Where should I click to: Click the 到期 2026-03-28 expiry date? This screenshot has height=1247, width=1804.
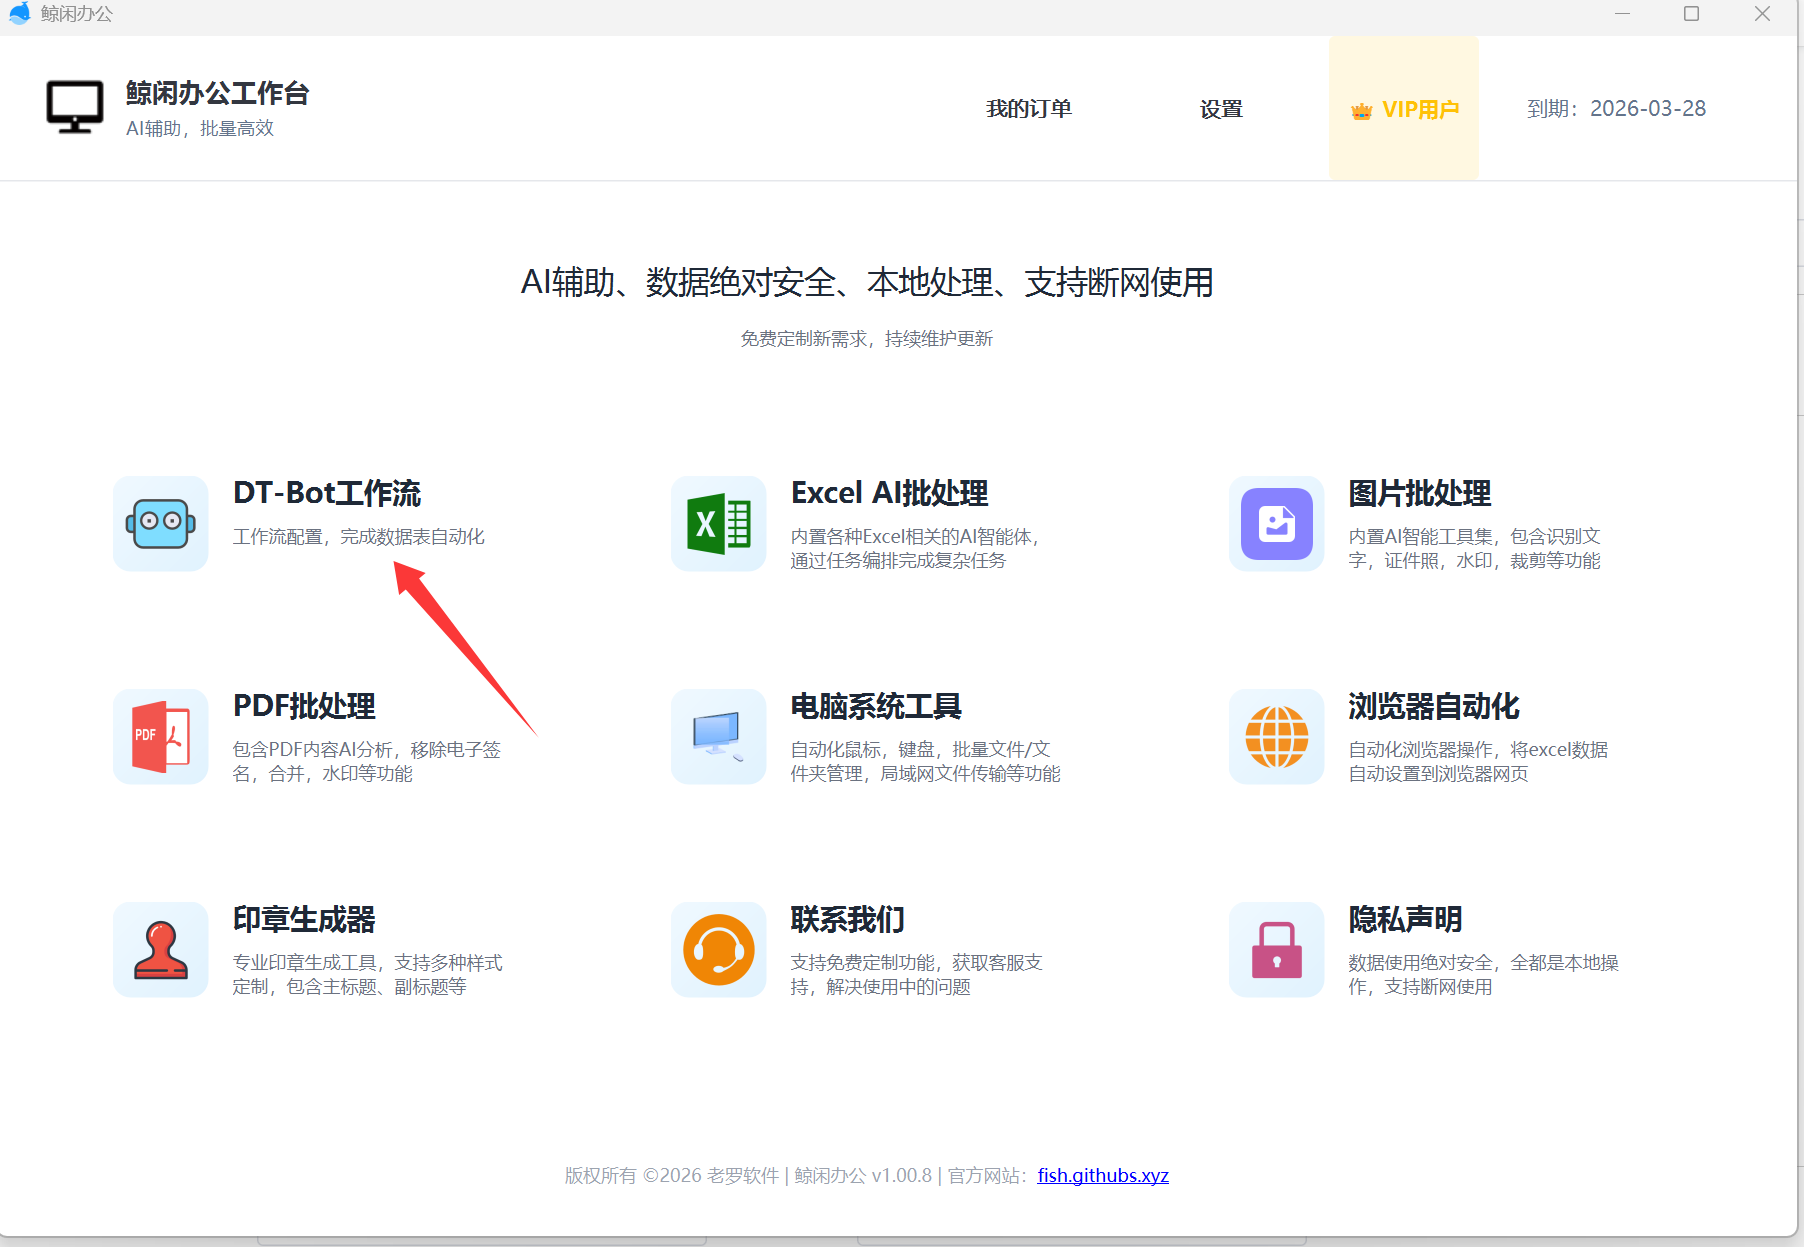click(x=1616, y=109)
